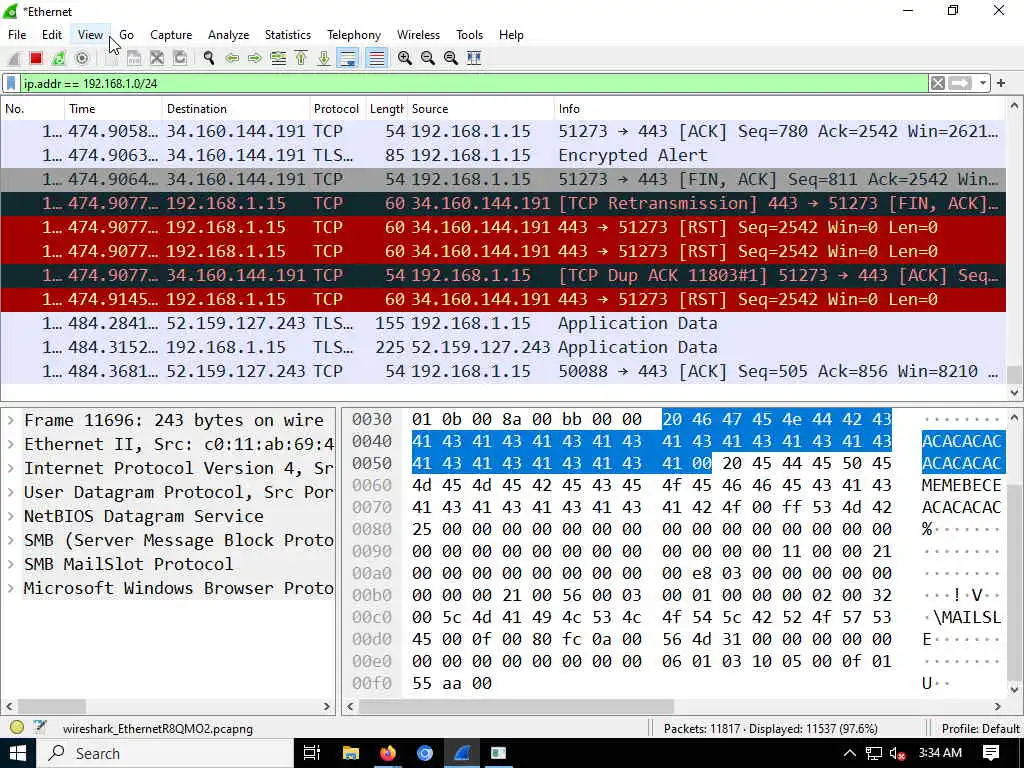Expand User Datagram Protocol node
The width and height of the screenshot is (1024, 768).
11,492
